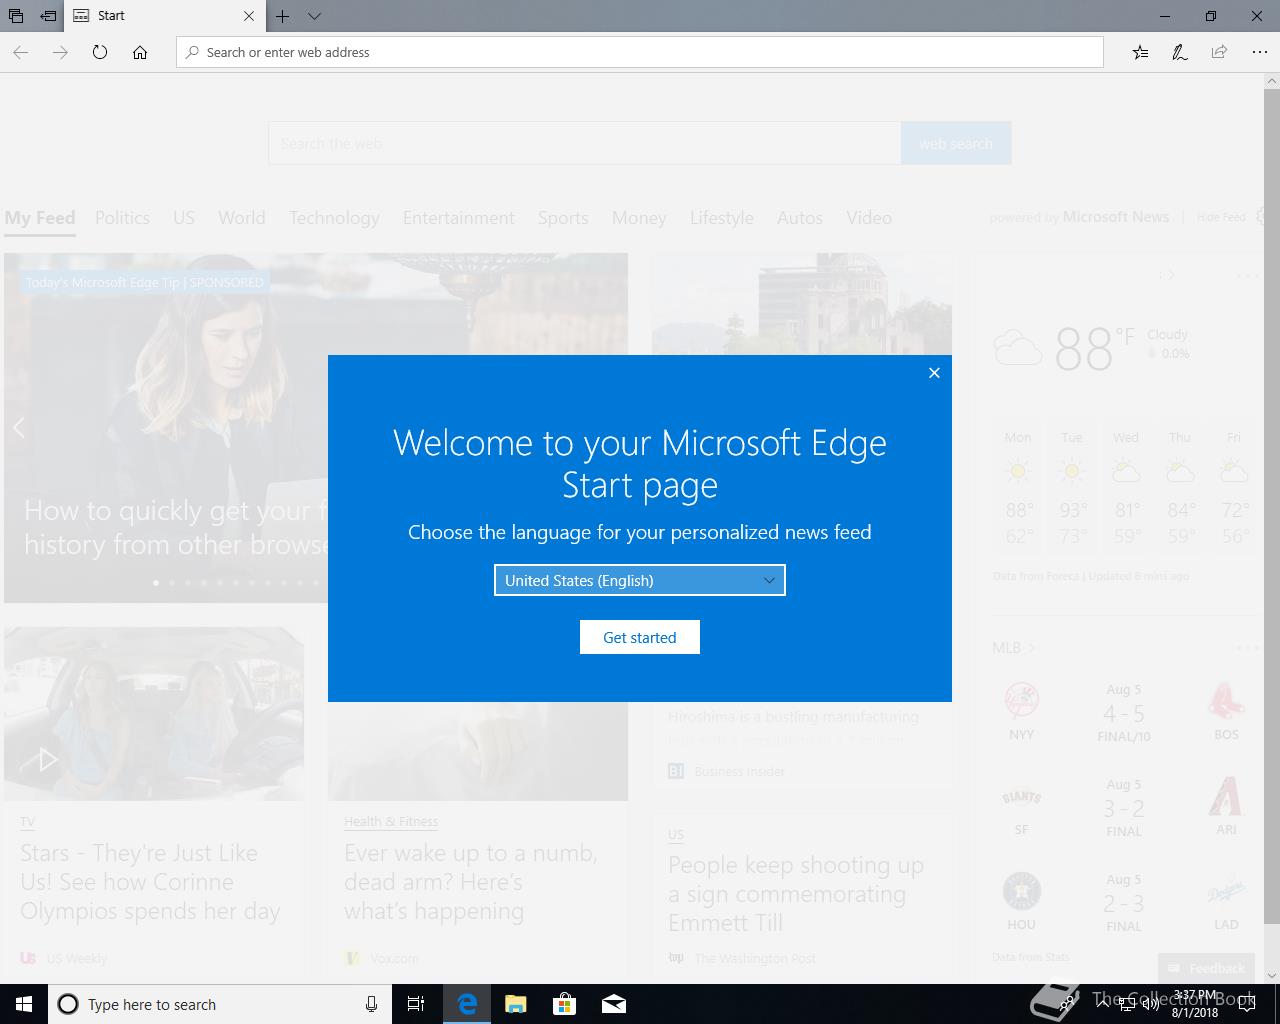This screenshot has height=1024, width=1280.
Task: Click the Share page icon
Action: (1219, 52)
